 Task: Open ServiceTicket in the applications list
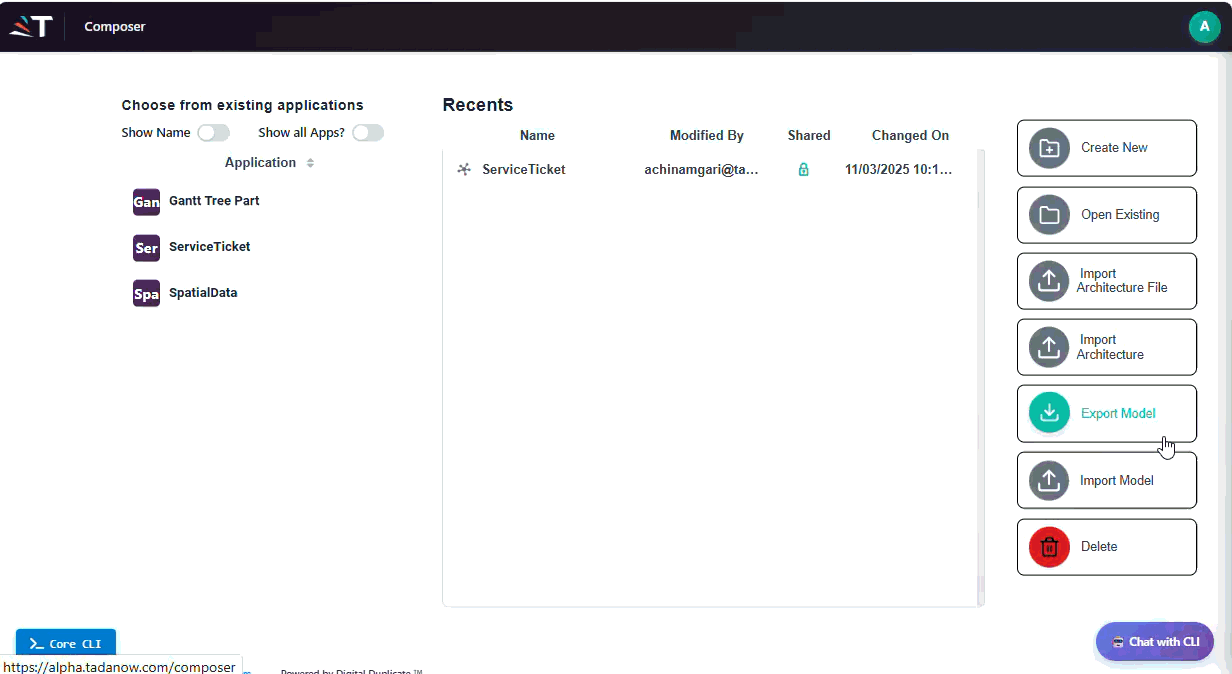pyautogui.click(x=210, y=246)
